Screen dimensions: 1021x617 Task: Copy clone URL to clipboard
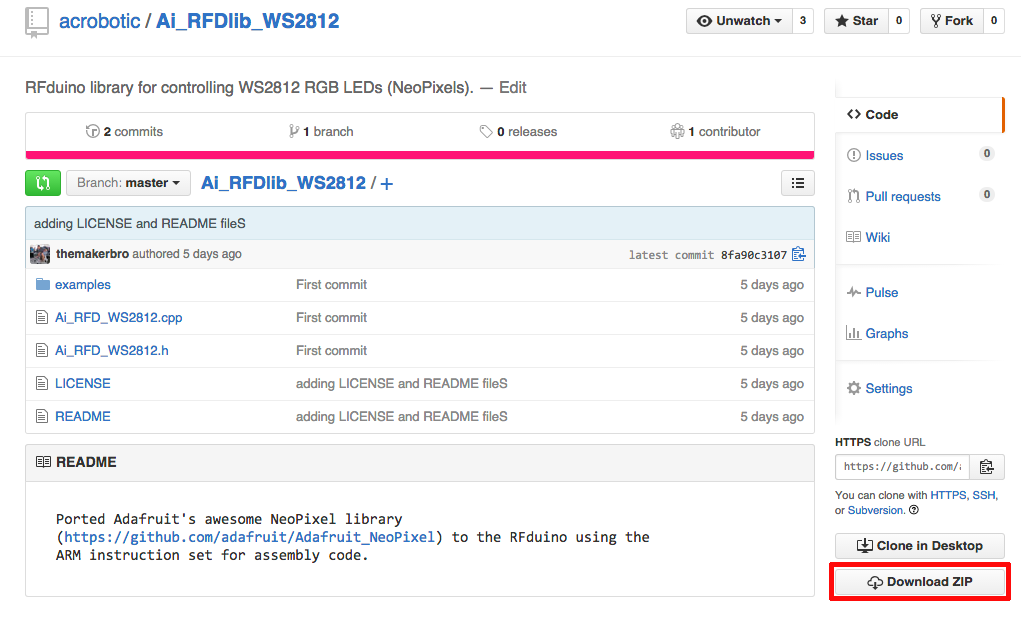click(x=986, y=467)
